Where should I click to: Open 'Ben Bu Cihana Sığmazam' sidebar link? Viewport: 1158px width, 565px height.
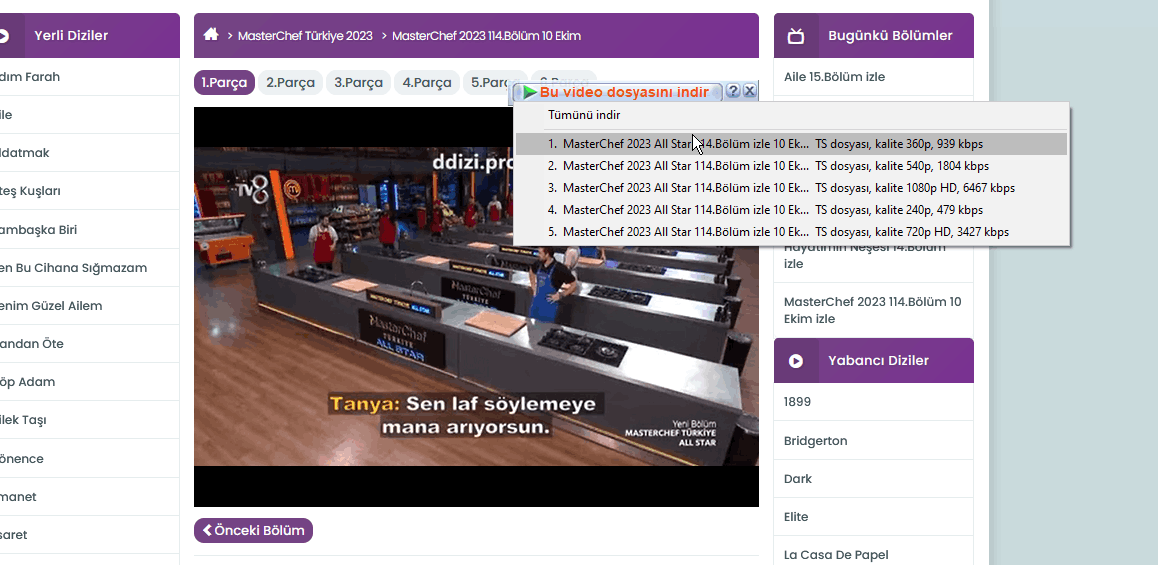pos(73,267)
